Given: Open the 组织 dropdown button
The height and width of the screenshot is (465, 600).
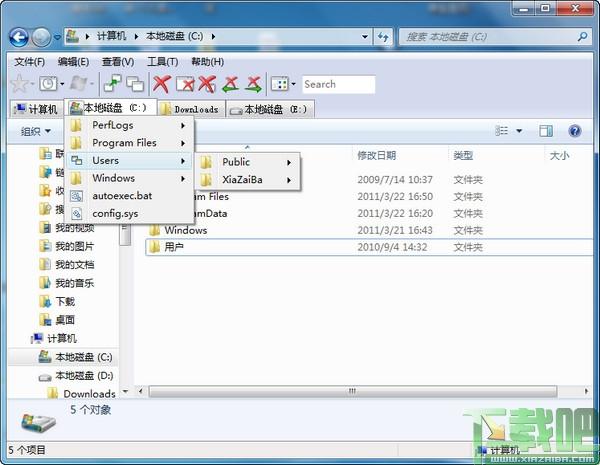Looking at the screenshot, I should pos(36,131).
